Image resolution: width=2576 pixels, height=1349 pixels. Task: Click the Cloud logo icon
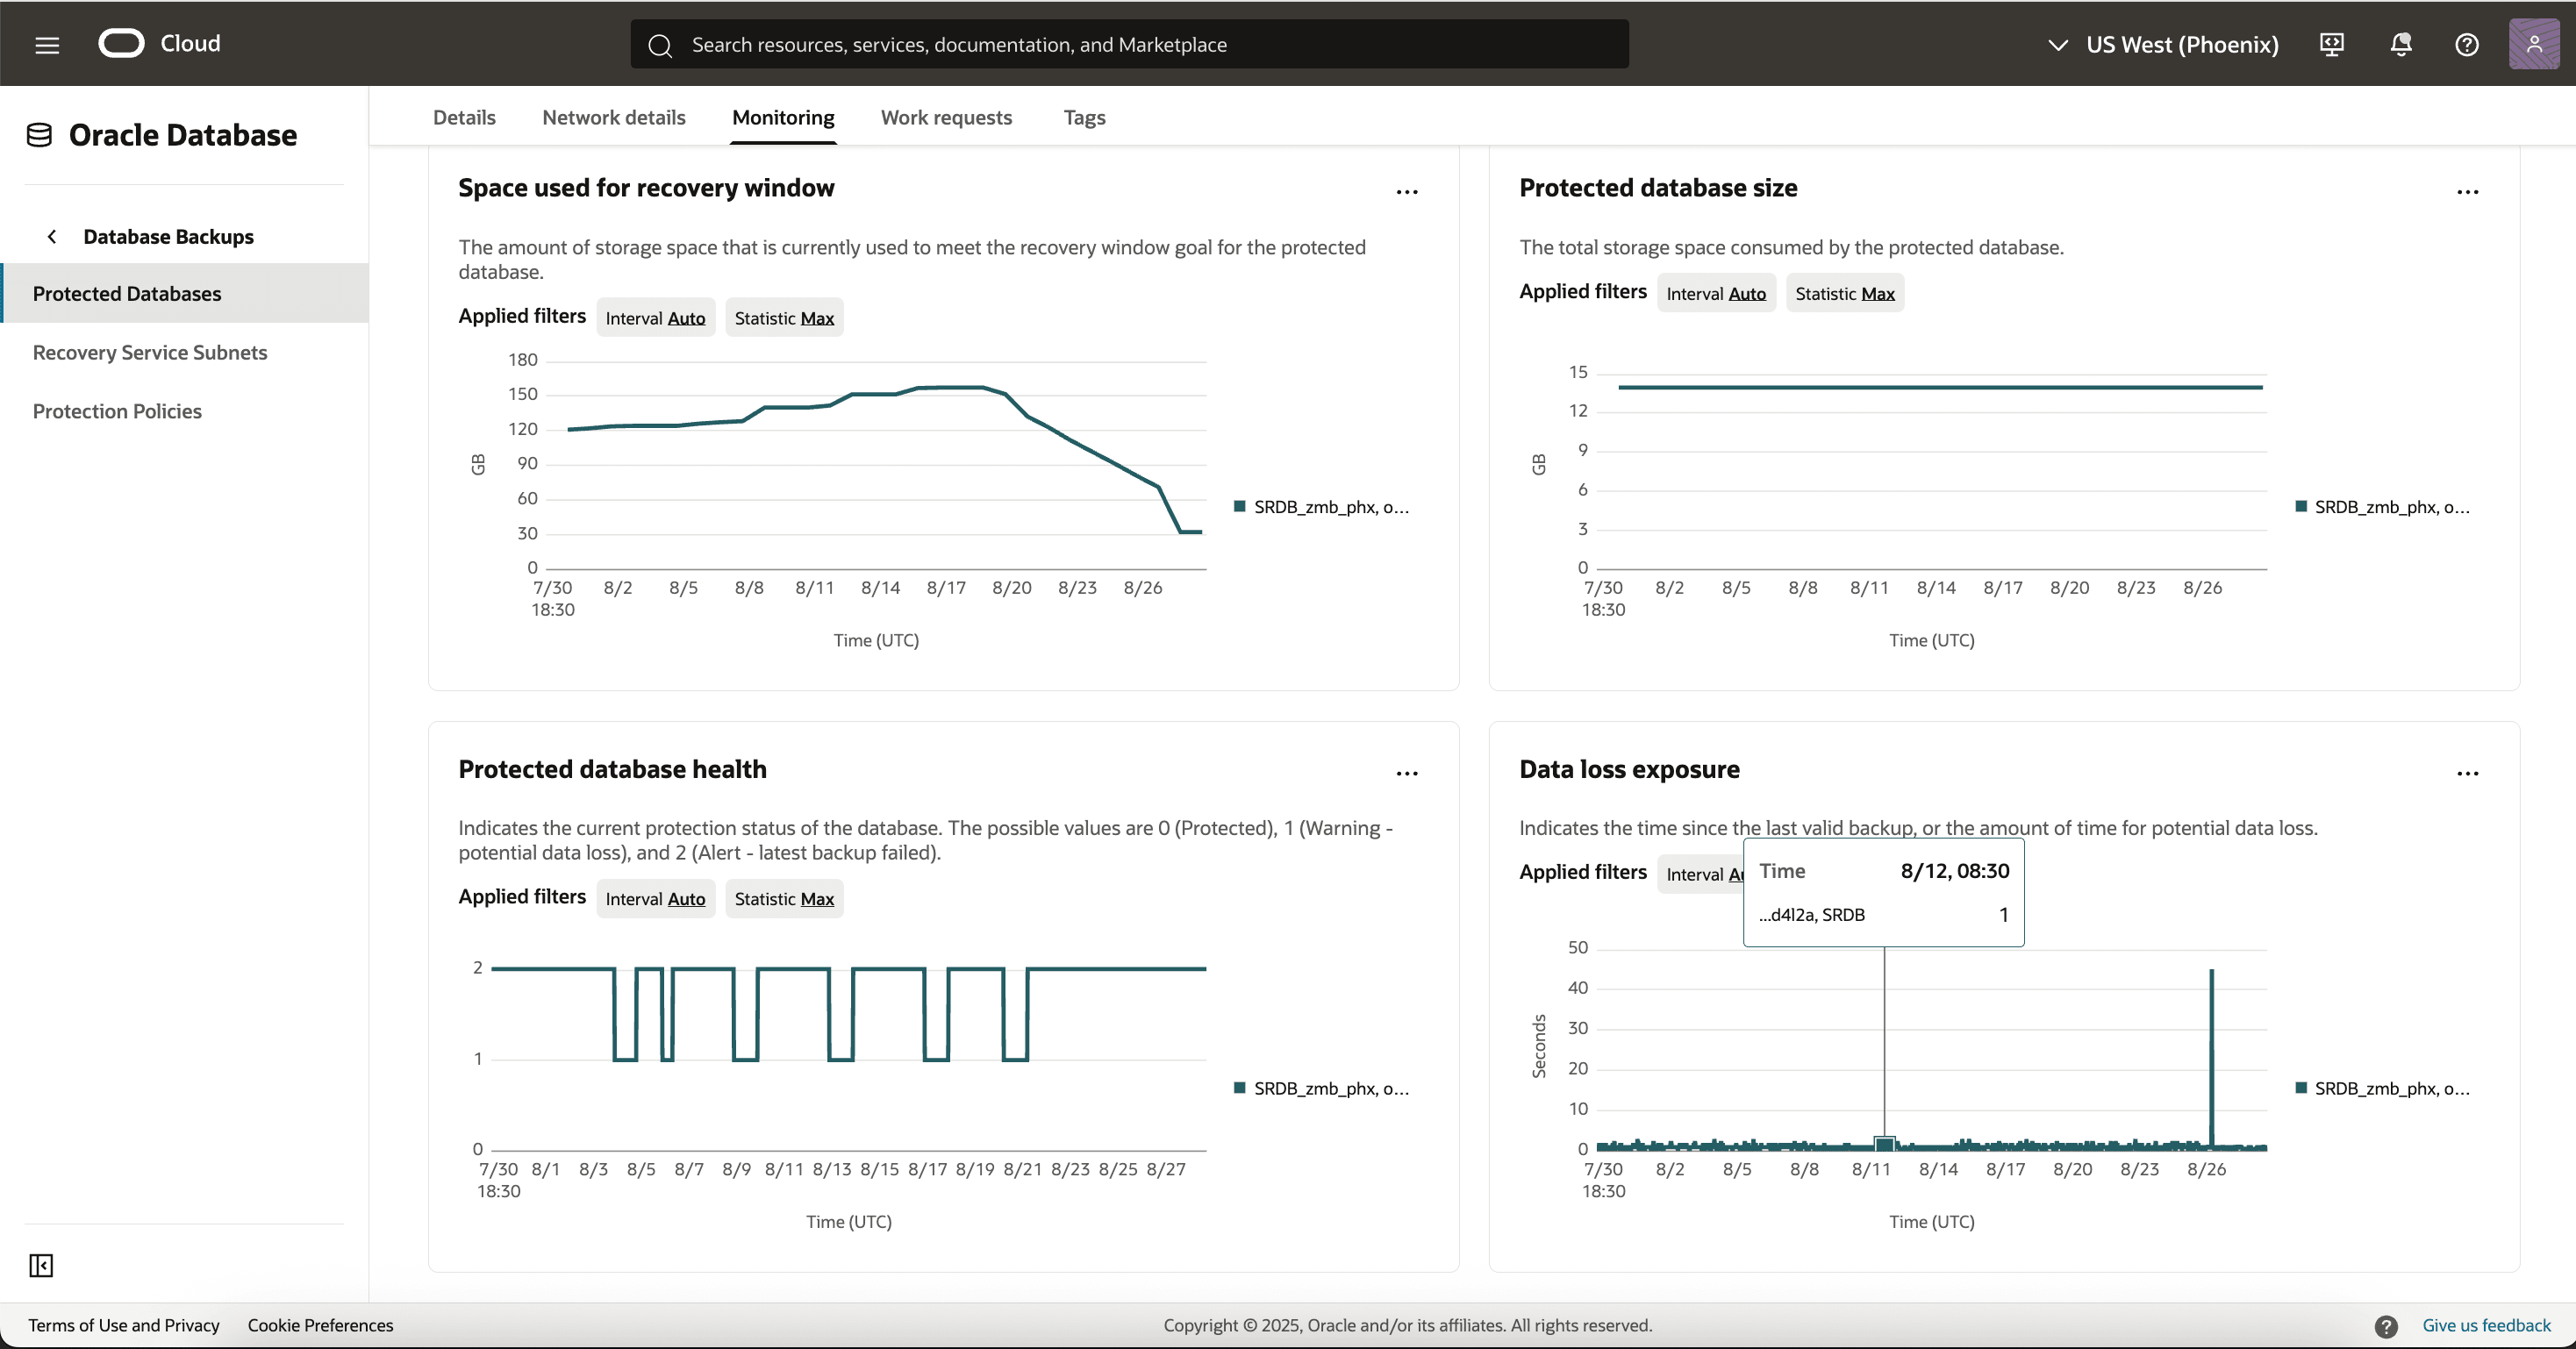click(x=122, y=44)
